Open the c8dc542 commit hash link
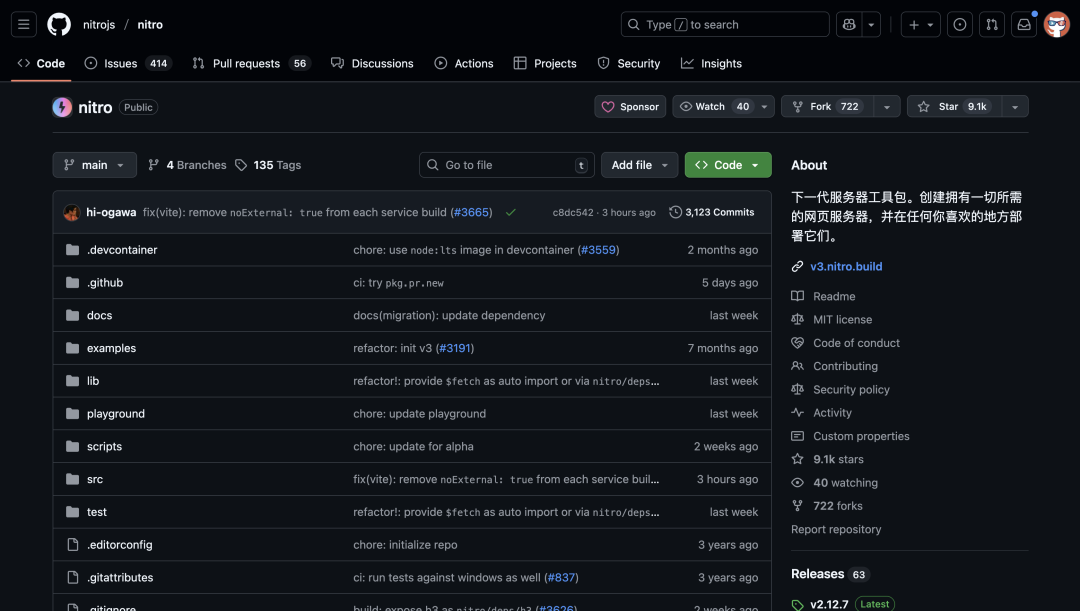This screenshot has height=611, width=1080. [573, 212]
